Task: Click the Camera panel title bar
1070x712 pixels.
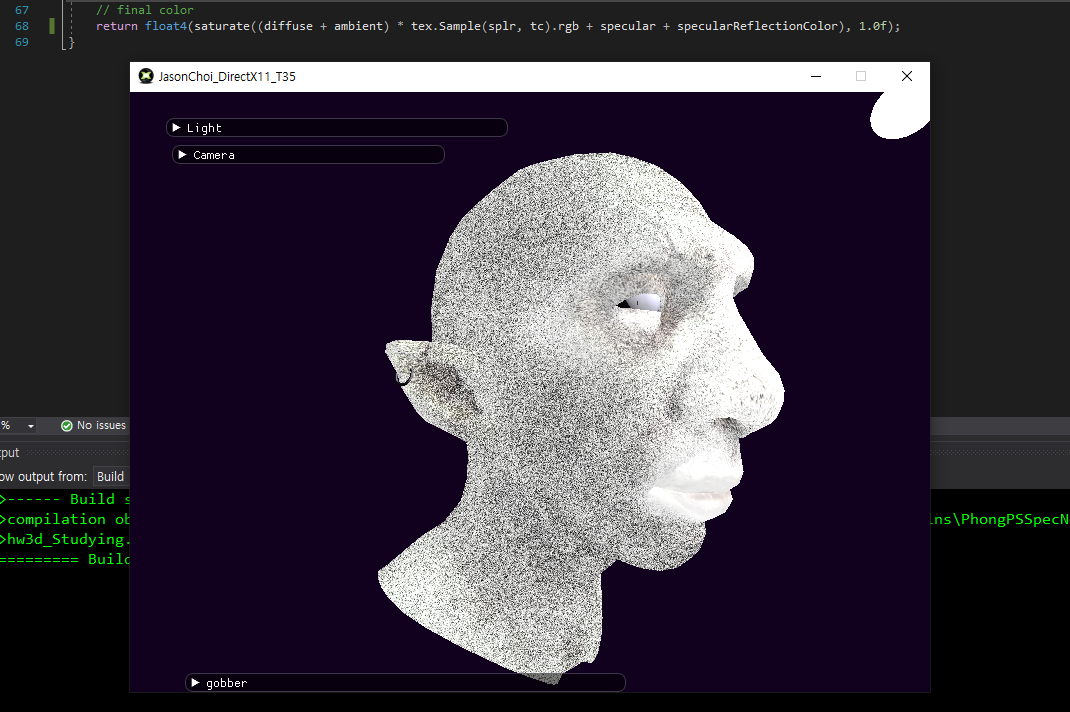Action: (x=308, y=155)
